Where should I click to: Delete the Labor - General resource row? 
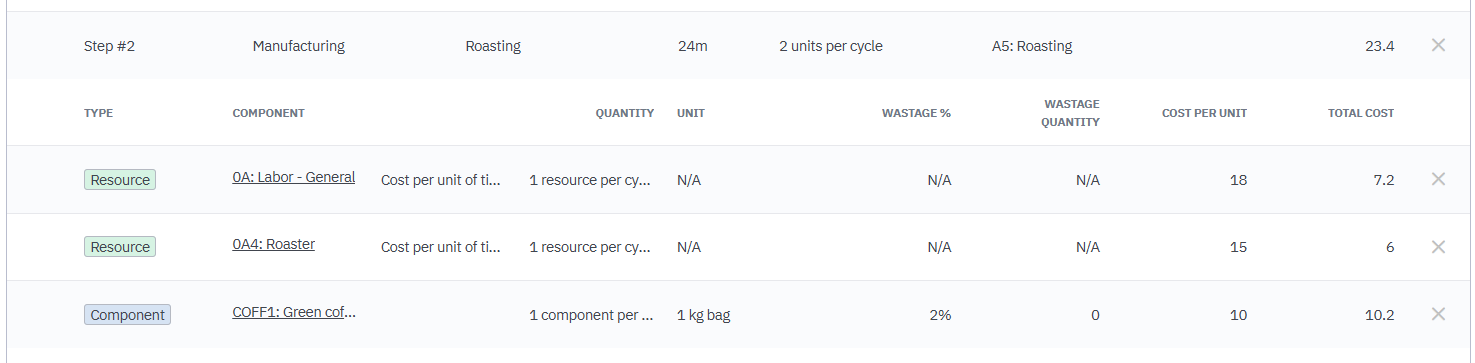coord(1438,179)
